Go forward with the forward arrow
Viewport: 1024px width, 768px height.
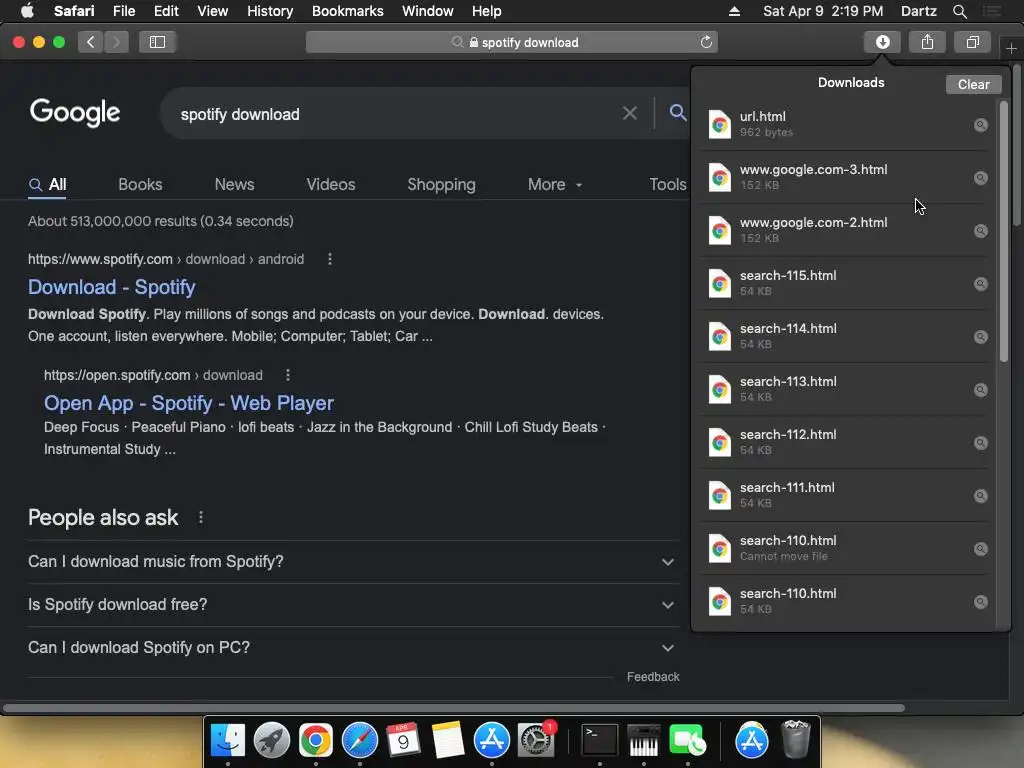[x=116, y=42]
